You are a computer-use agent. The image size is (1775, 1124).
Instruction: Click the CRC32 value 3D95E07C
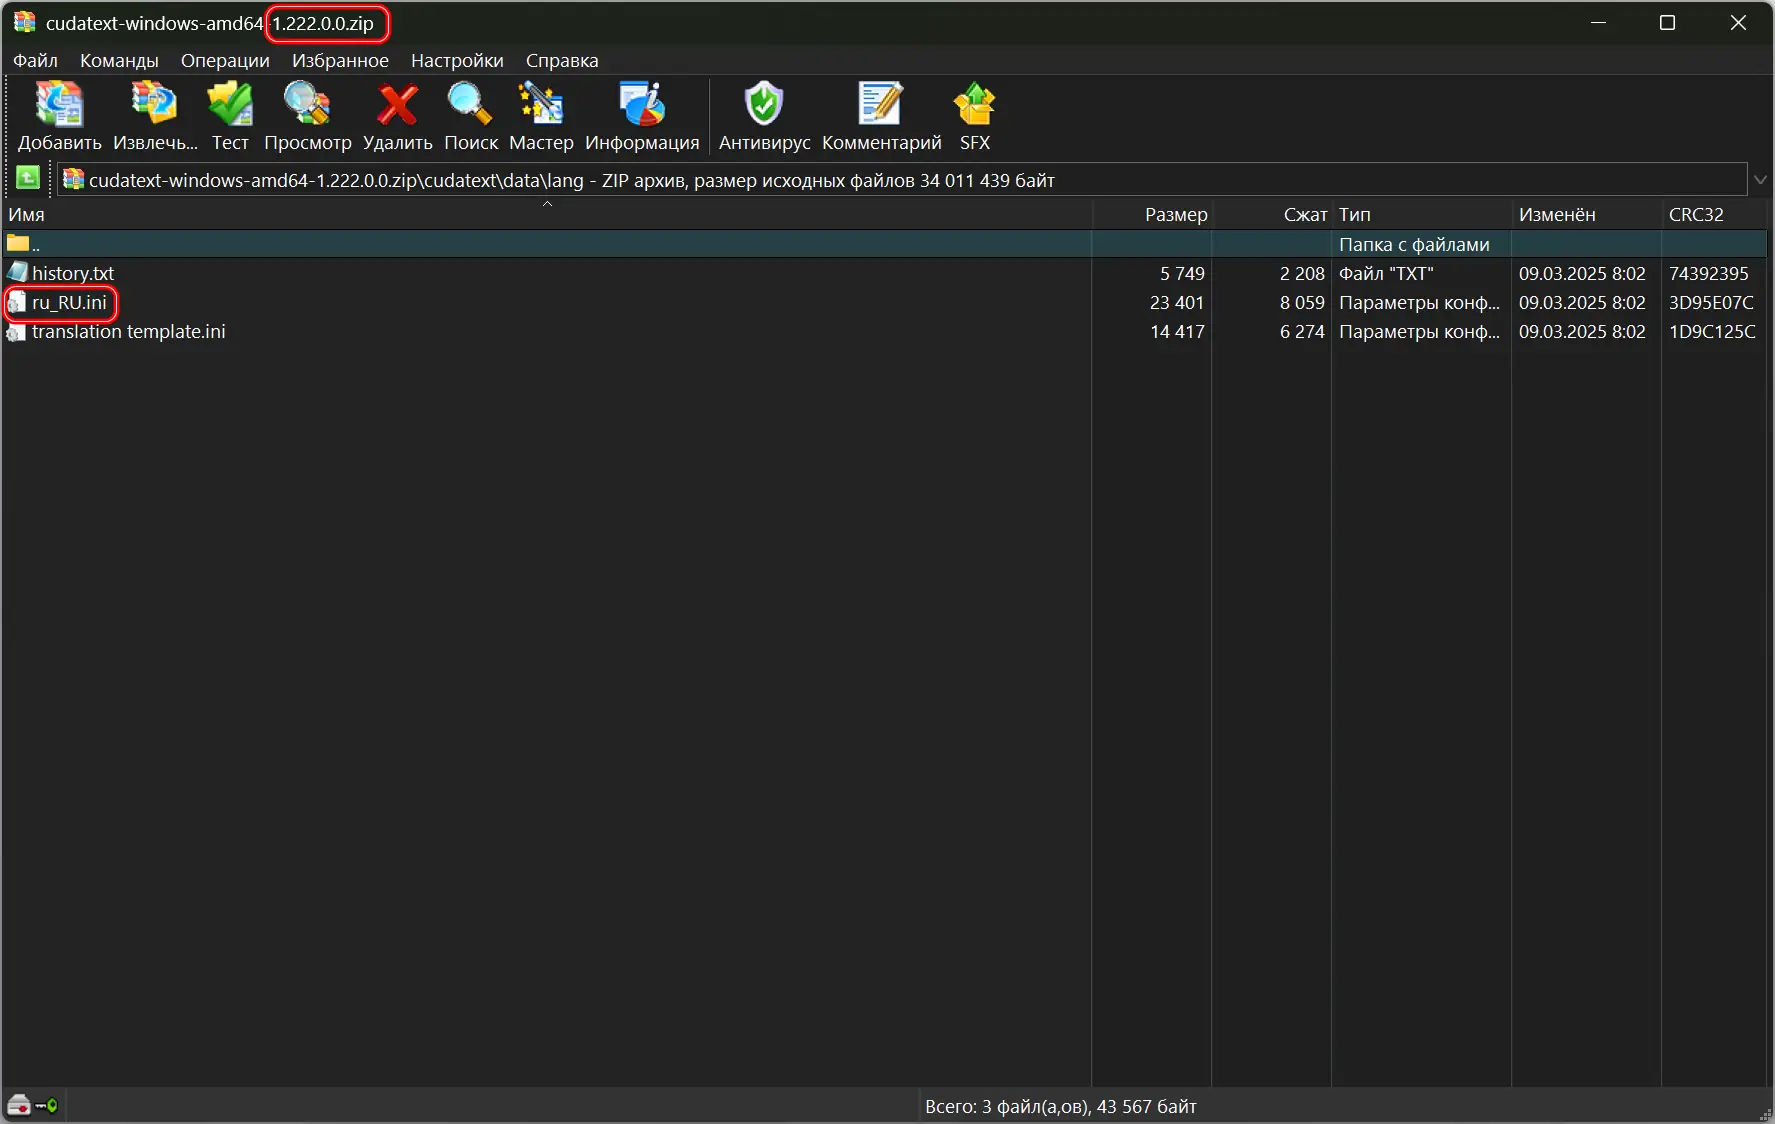click(x=1711, y=302)
